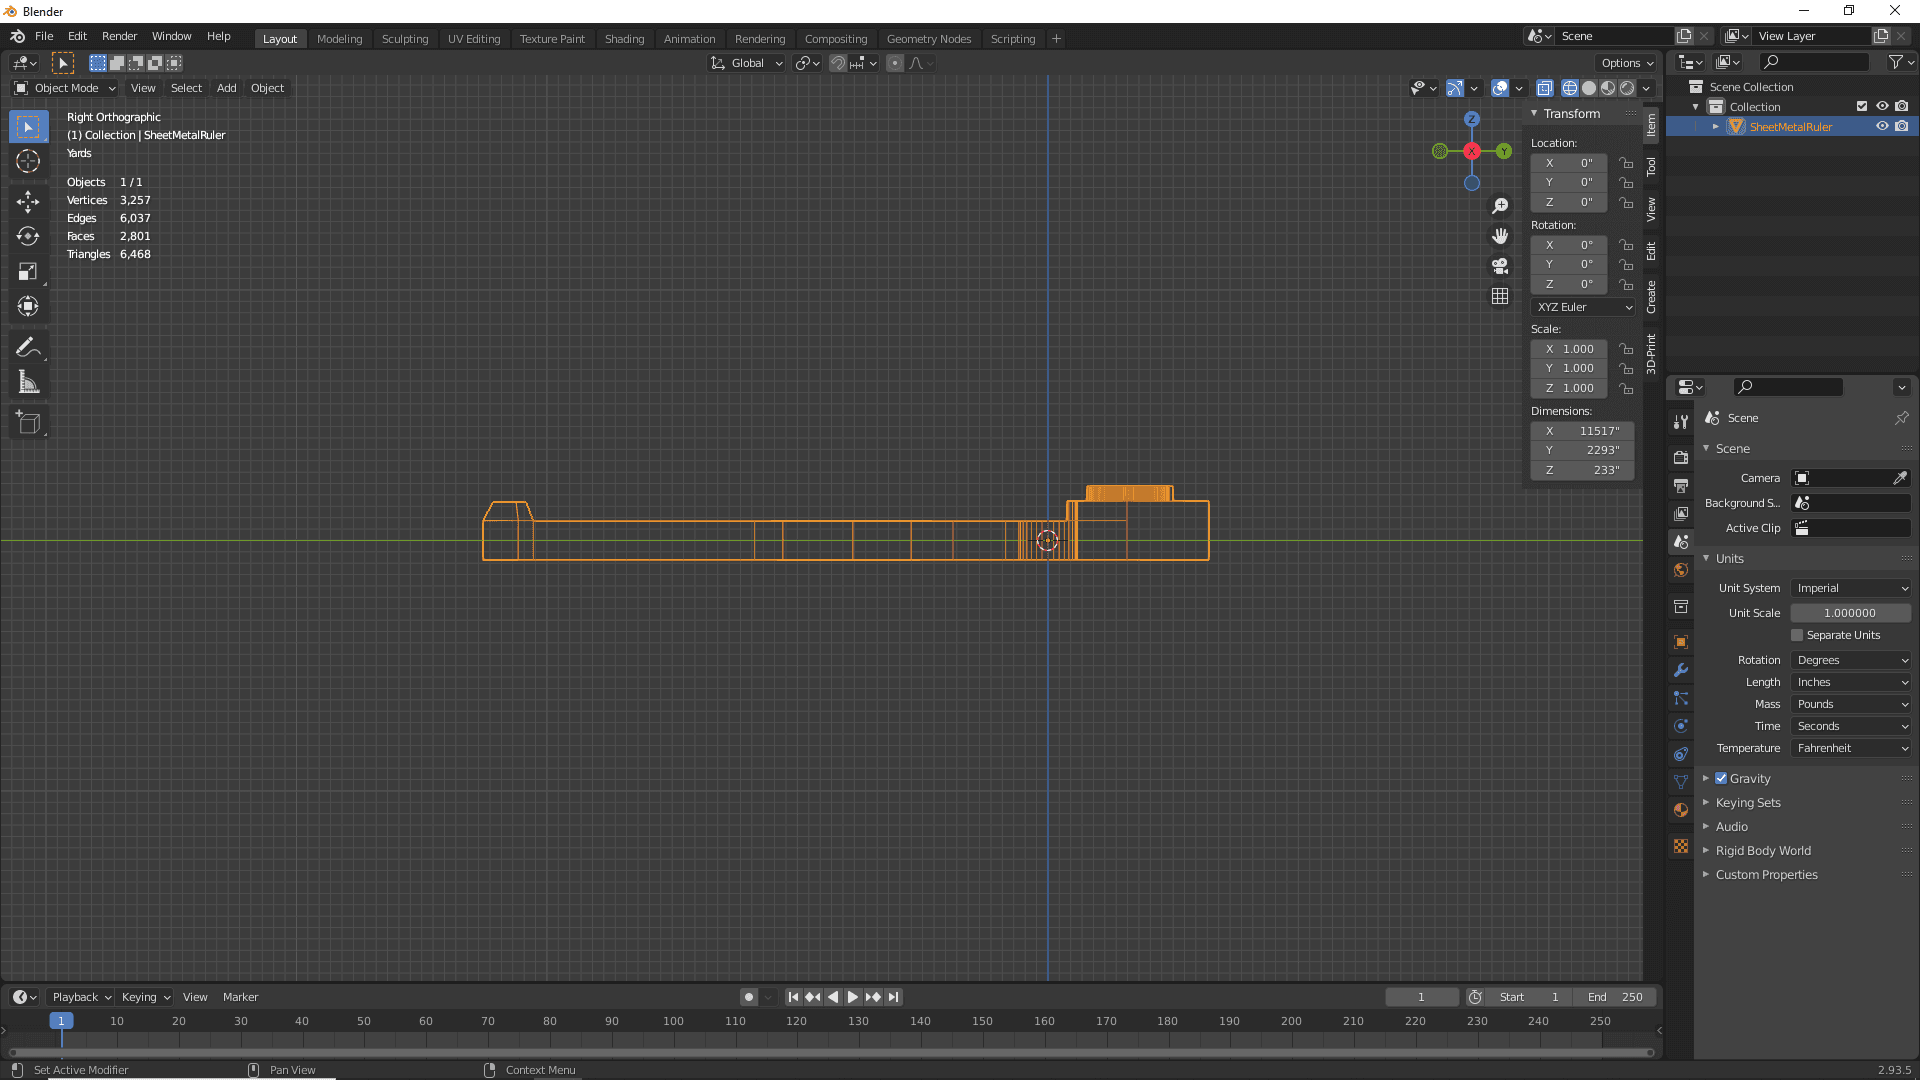
Task: Toggle Separate Units checkbox
Action: click(1797, 634)
